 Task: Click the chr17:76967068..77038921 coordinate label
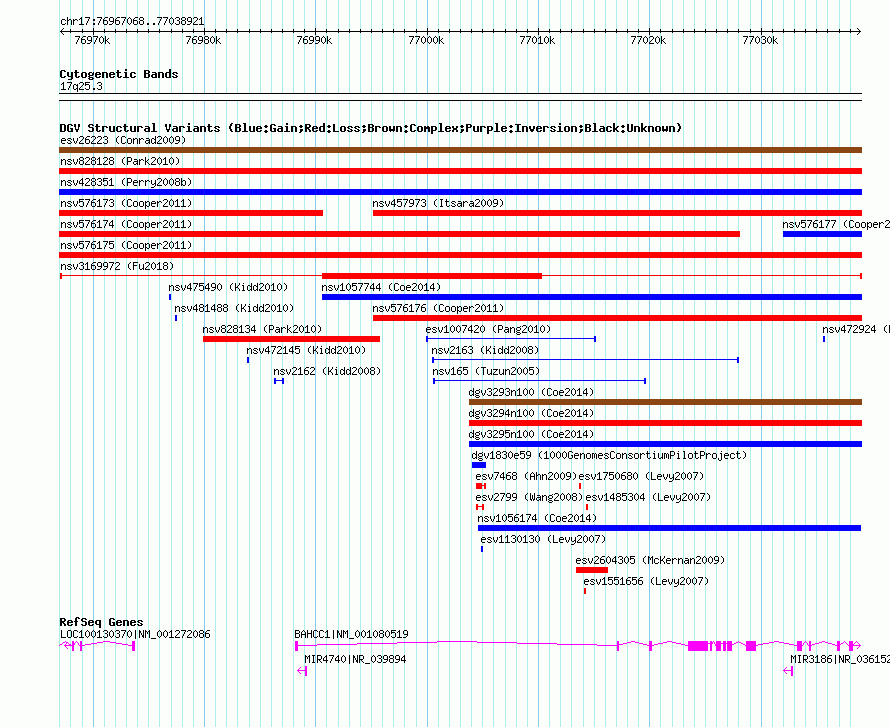(132, 21)
